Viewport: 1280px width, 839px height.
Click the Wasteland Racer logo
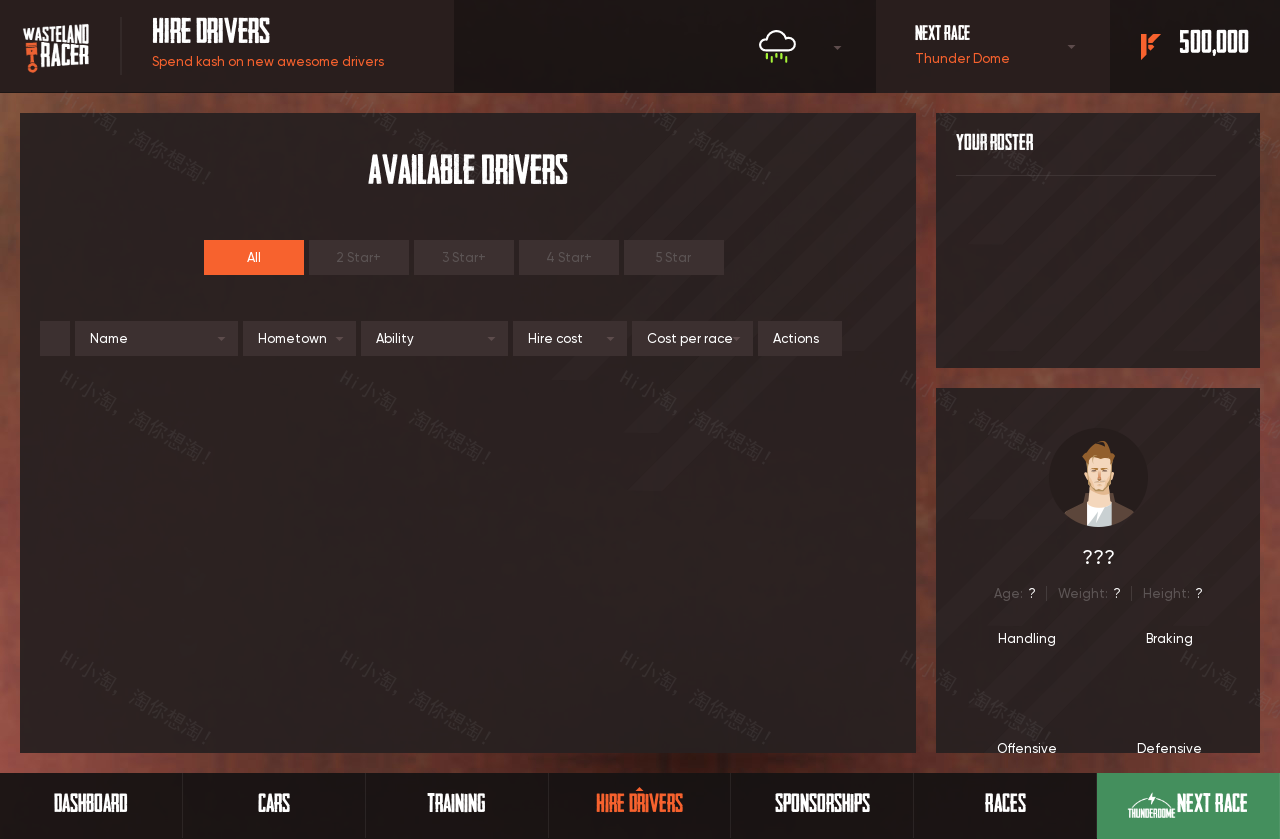(x=56, y=47)
